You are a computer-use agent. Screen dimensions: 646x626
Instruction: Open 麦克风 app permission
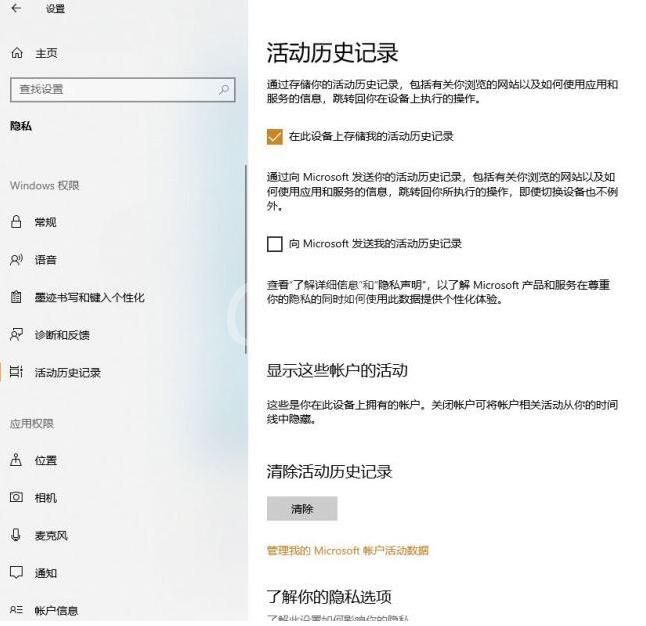51,535
